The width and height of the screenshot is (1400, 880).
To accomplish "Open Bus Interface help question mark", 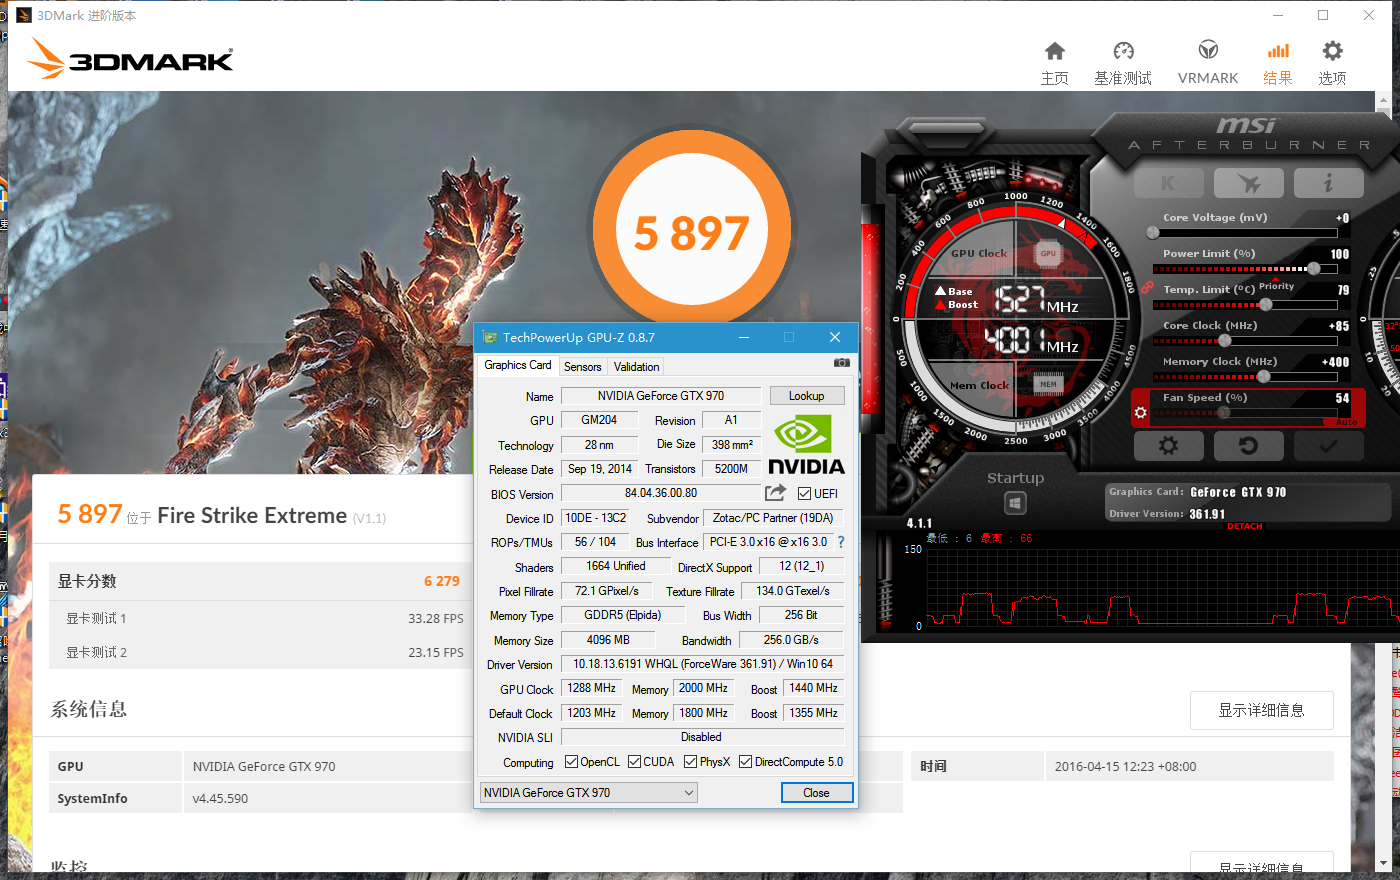I will [841, 542].
